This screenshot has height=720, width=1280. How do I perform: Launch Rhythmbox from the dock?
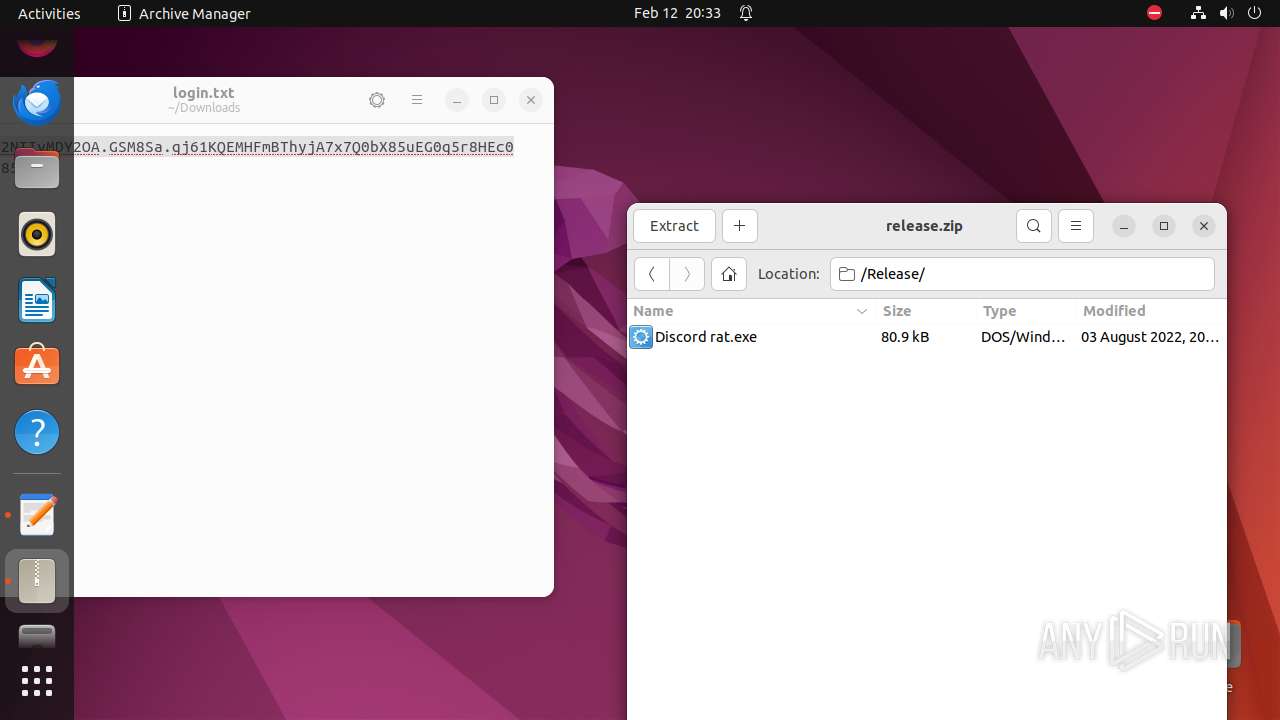click(x=37, y=234)
